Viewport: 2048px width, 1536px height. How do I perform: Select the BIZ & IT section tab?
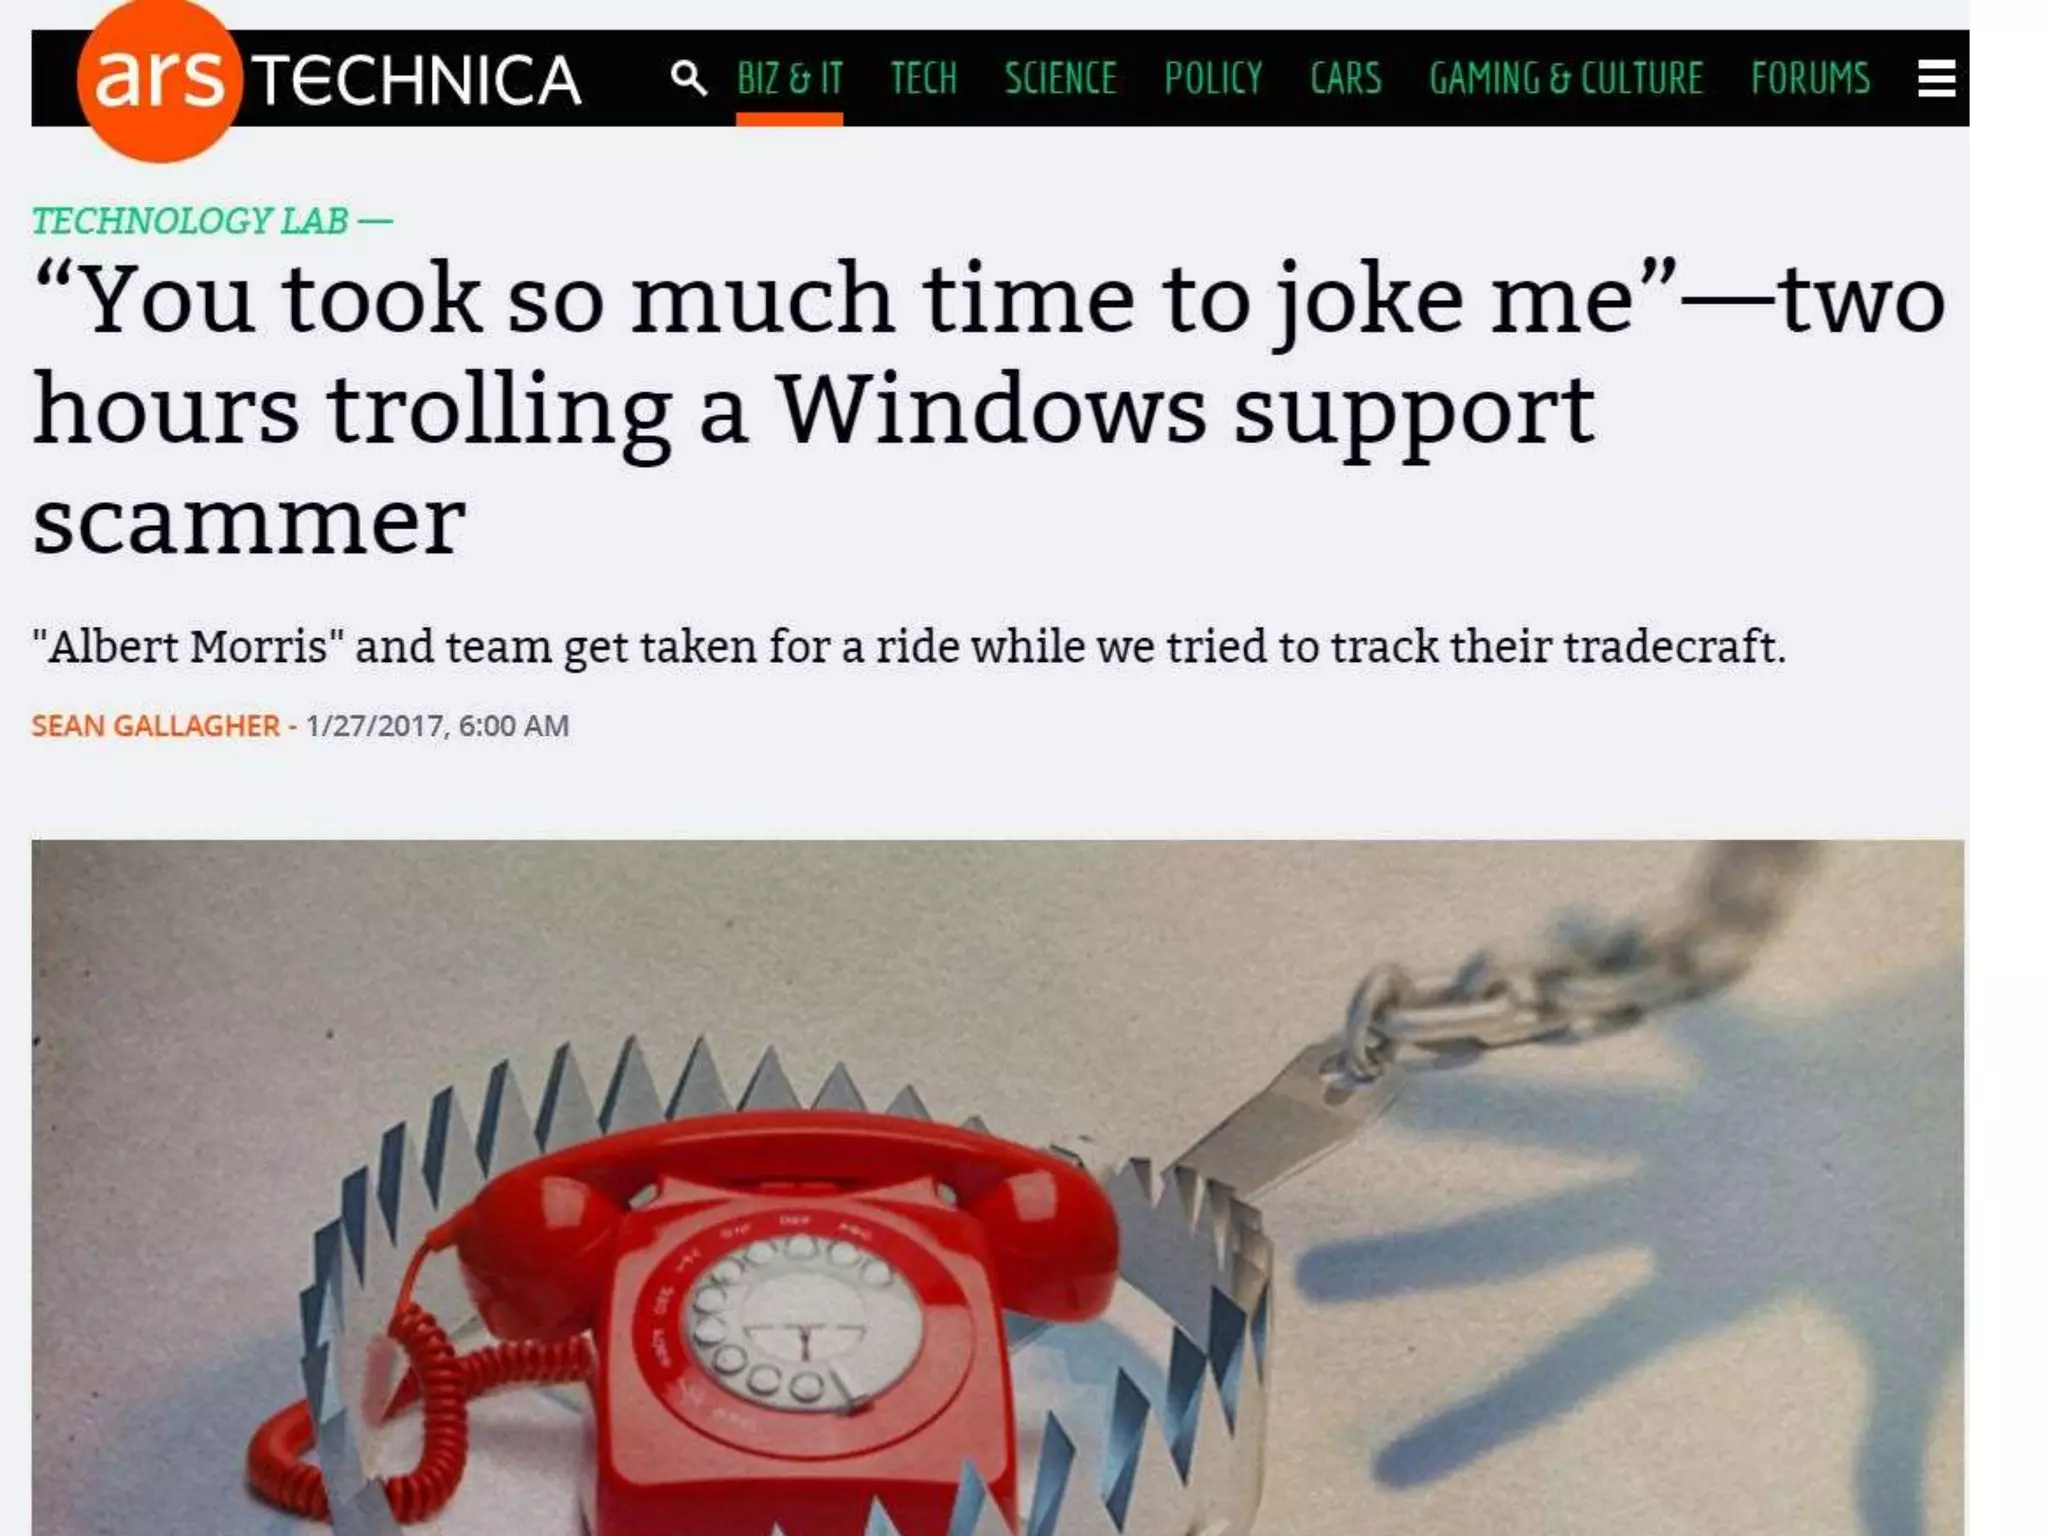click(790, 78)
